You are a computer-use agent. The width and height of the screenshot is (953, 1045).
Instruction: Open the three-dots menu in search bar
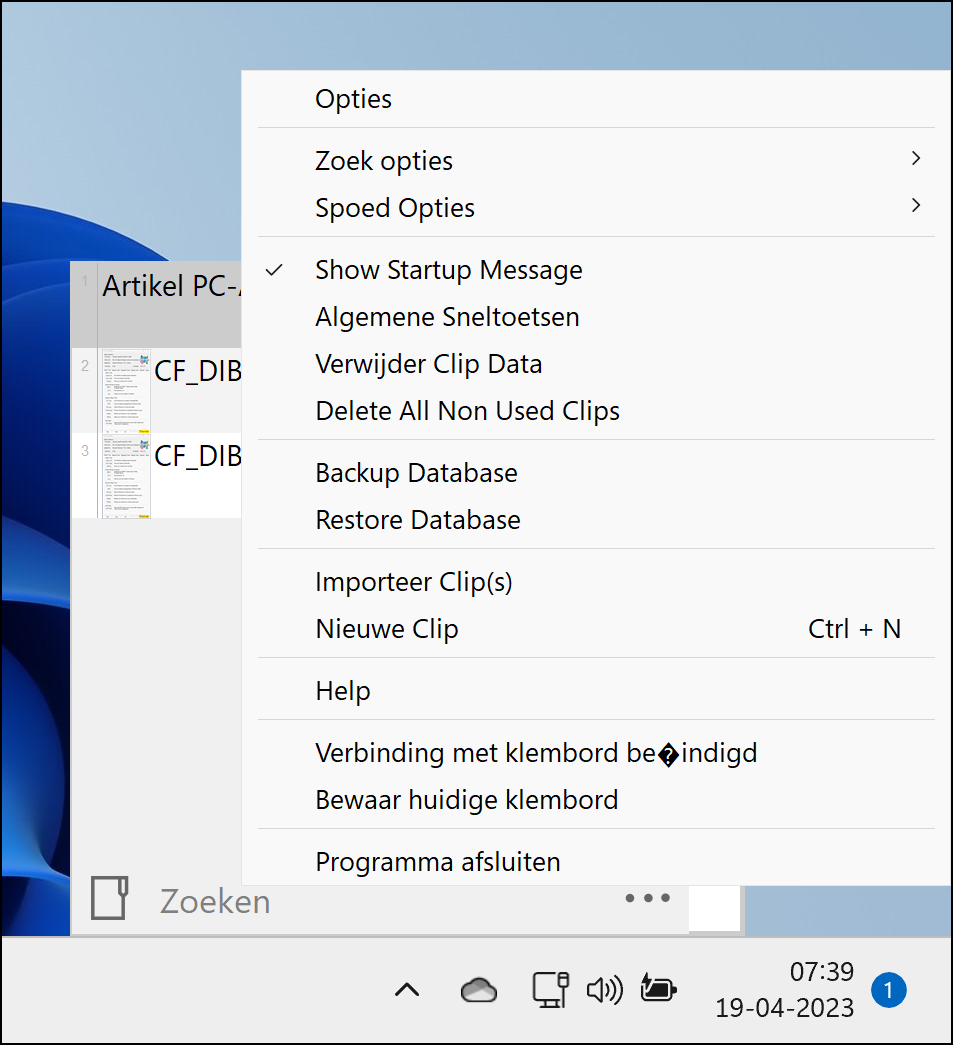(x=648, y=898)
